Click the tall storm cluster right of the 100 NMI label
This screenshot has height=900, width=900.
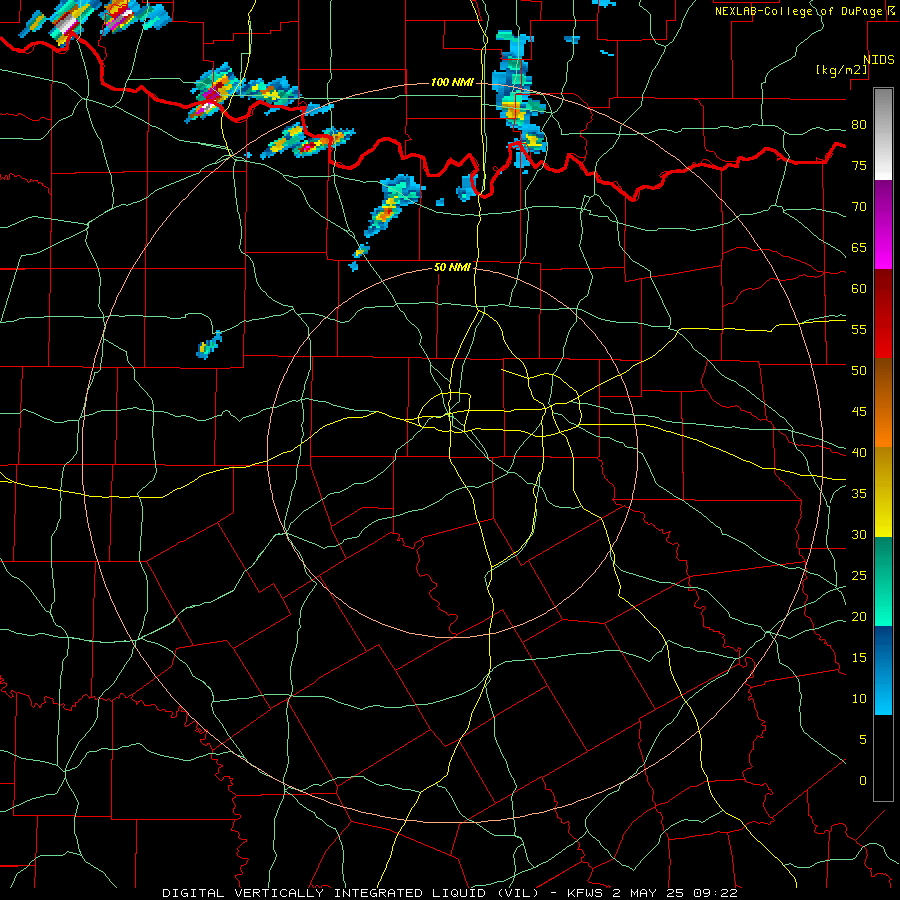(x=519, y=100)
